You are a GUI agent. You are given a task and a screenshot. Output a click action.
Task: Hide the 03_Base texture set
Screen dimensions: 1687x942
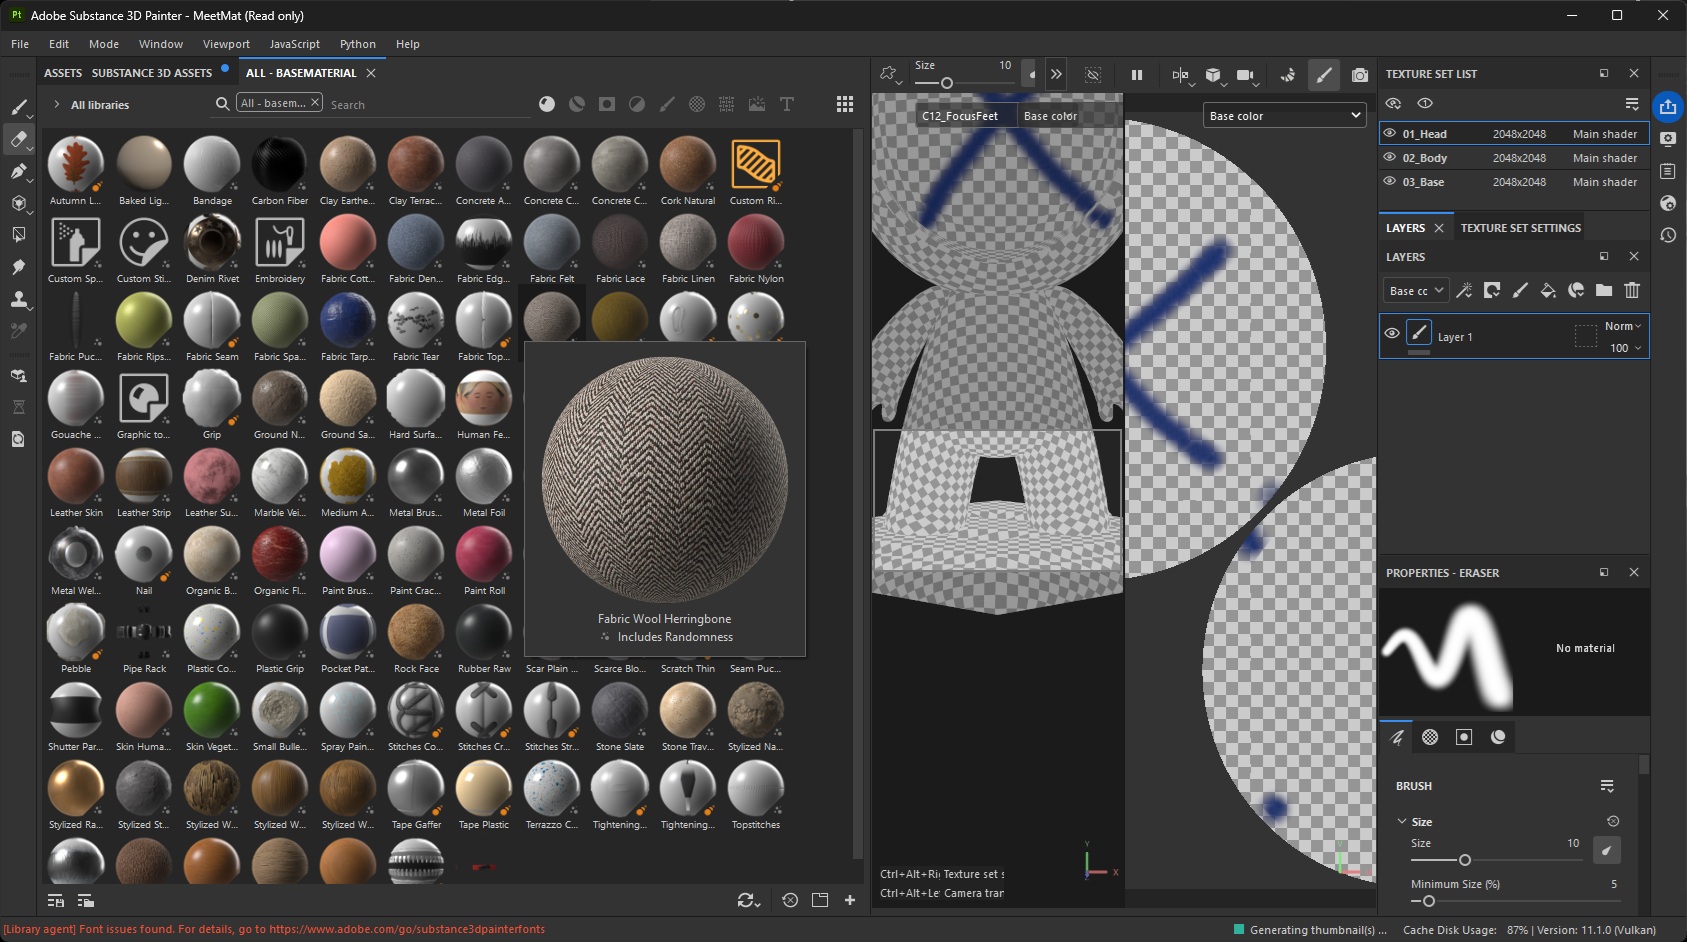click(x=1389, y=182)
